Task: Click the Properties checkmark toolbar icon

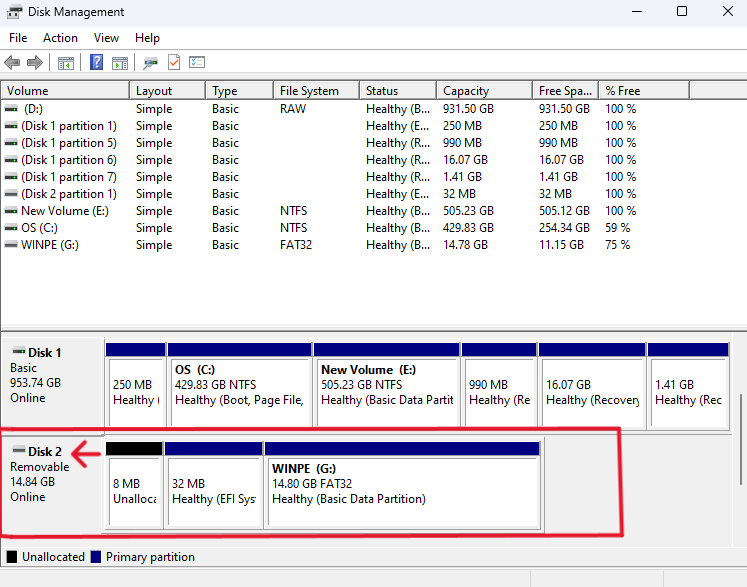Action: tap(174, 62)
